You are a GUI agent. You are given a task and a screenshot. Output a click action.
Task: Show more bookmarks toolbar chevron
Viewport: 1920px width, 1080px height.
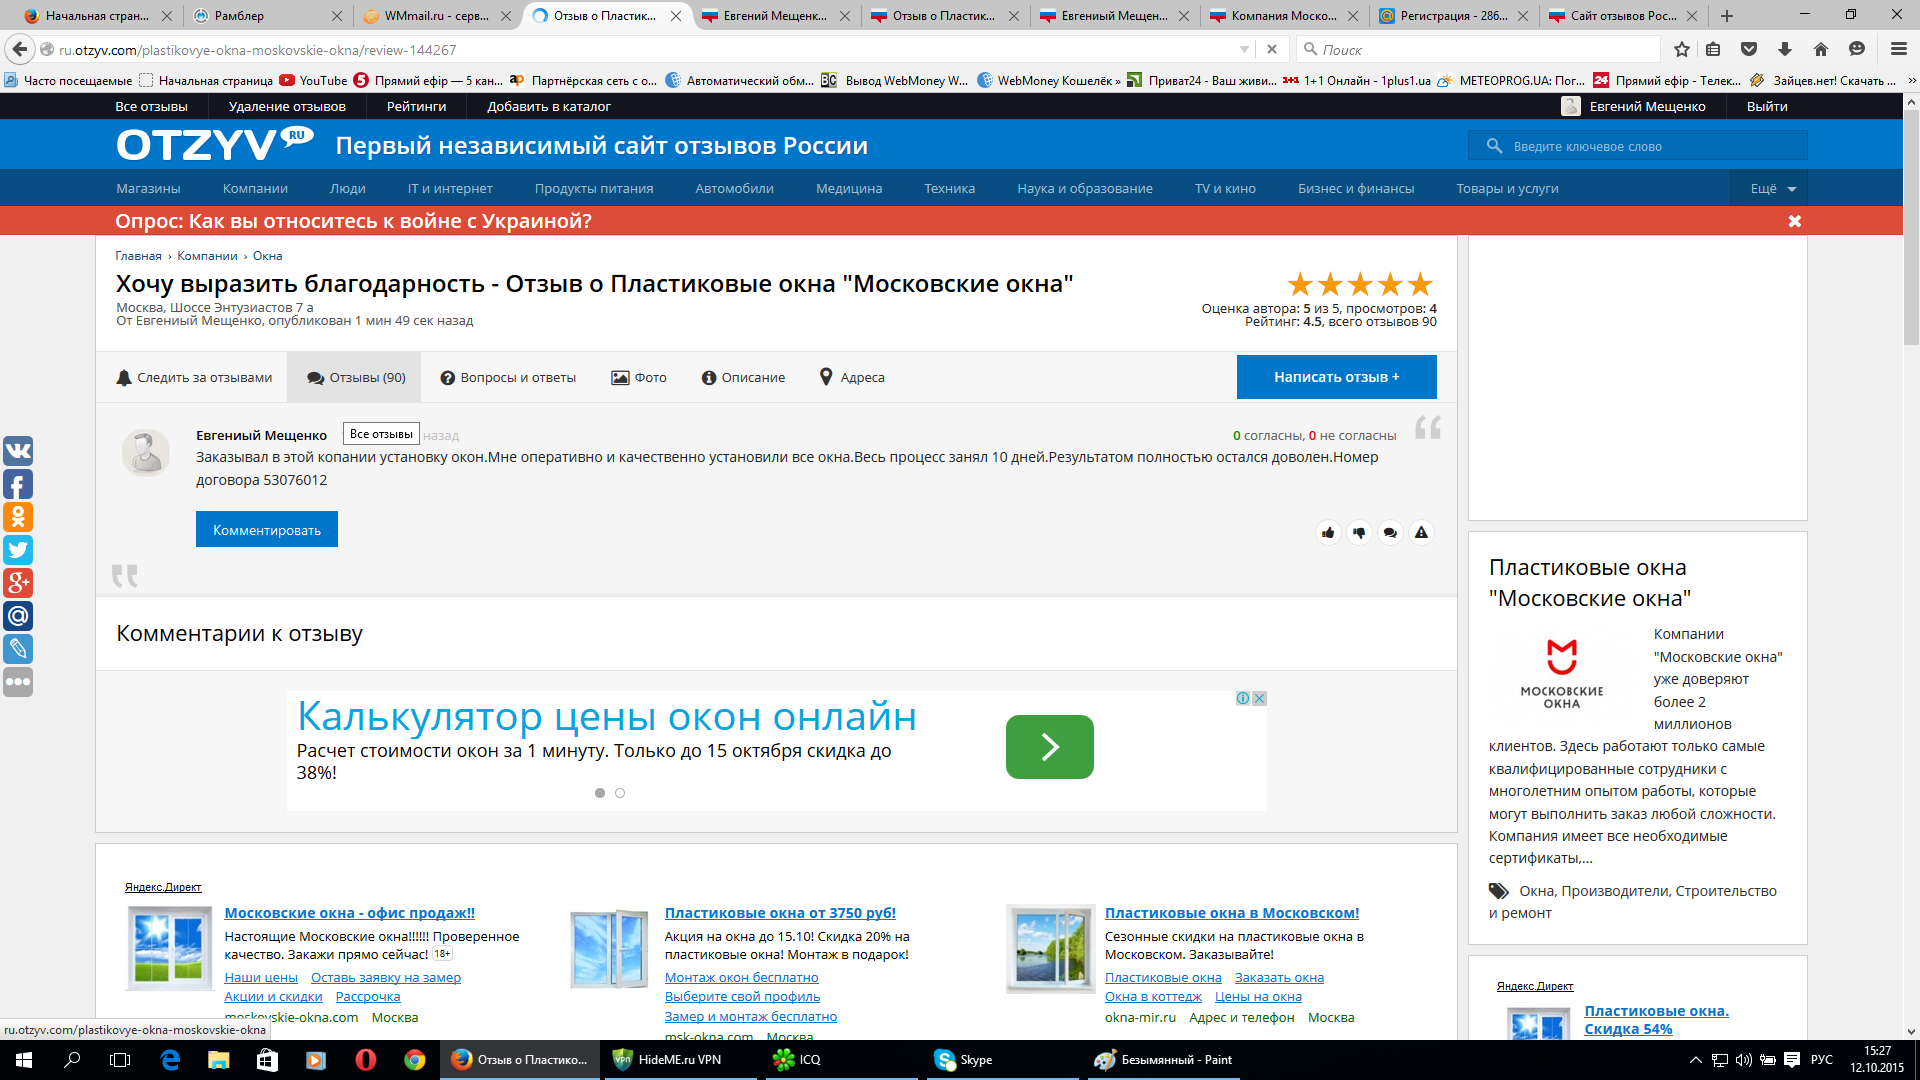1912,81
